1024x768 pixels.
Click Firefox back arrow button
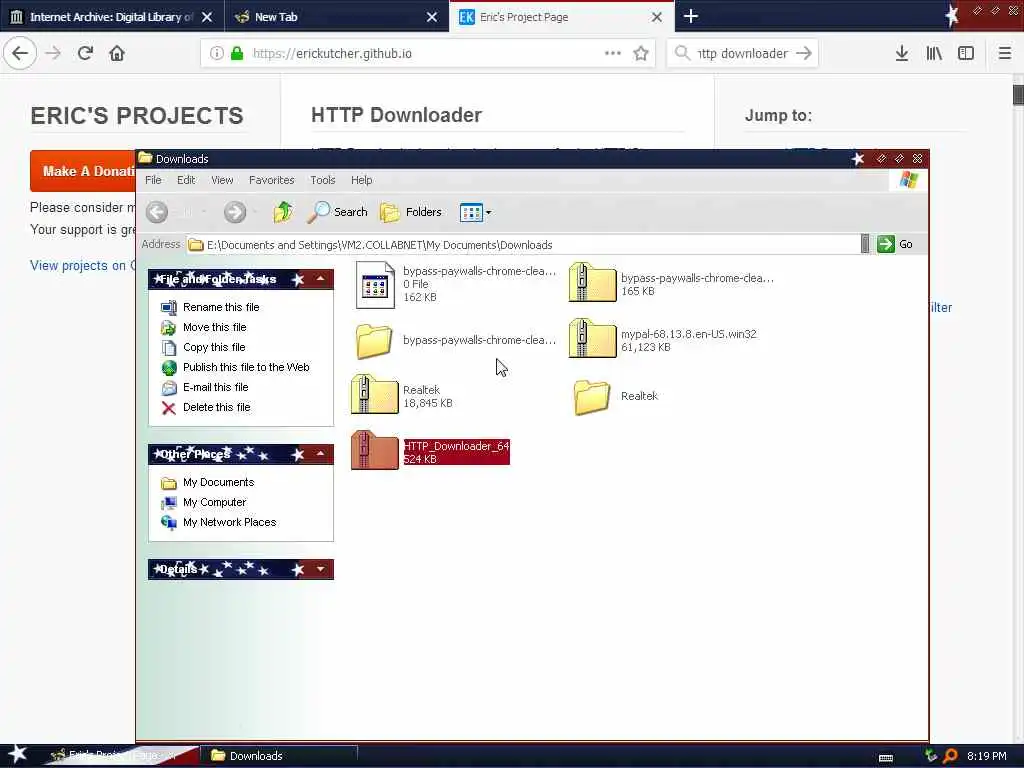tap(20, 53)
